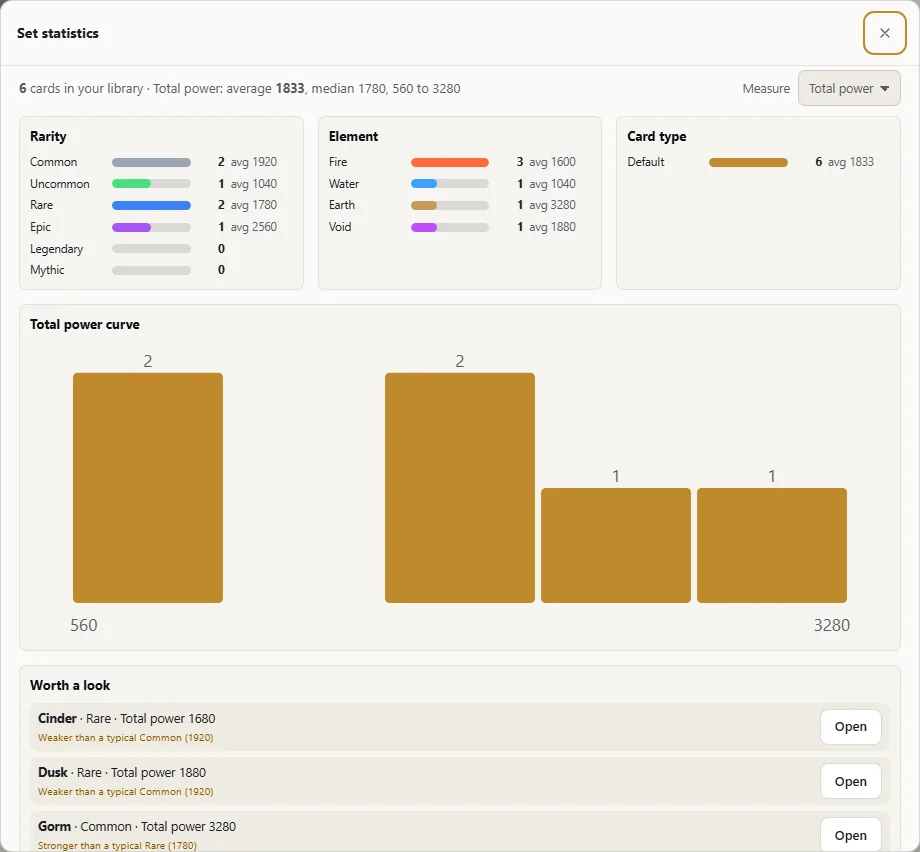The height and width of the screenshot is (852, 920).
Task: Click the "Card type" panel heading
Action: click(x=657, y=136)
